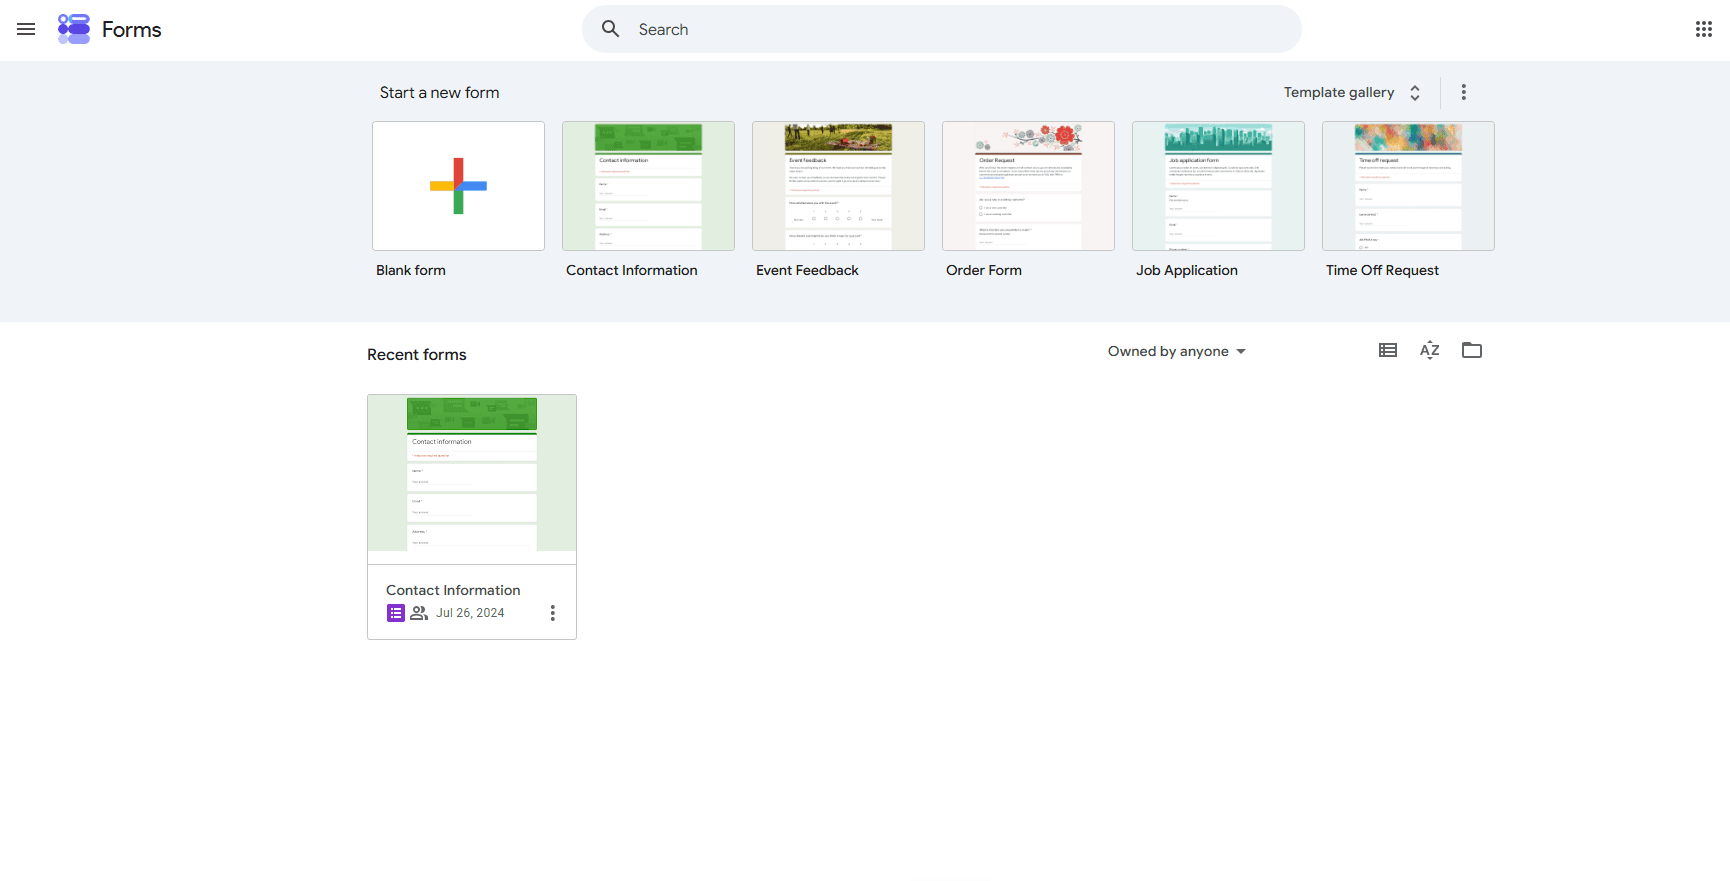Open the Owned by anyone dropdown
The width and height of the screenshot is (1730, 881).
click(1177, 351)
